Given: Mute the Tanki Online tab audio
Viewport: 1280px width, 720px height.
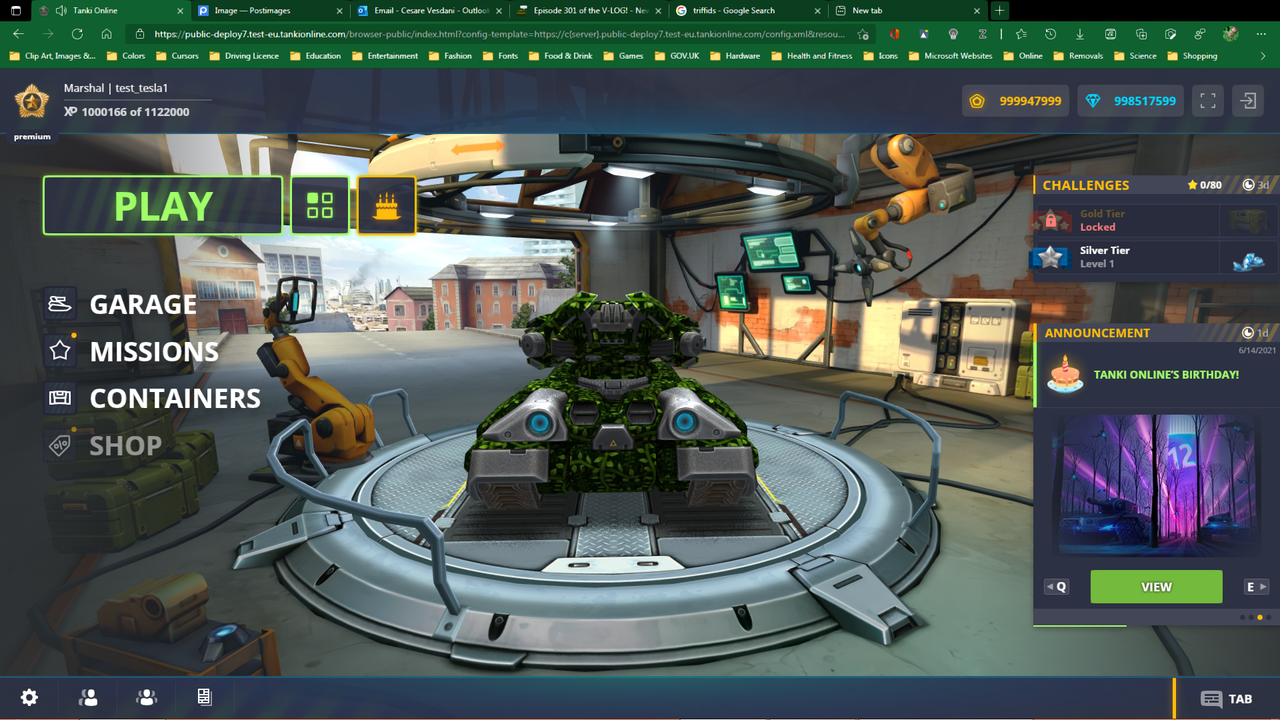Looking at the screenshot, I should click(62, 10).
